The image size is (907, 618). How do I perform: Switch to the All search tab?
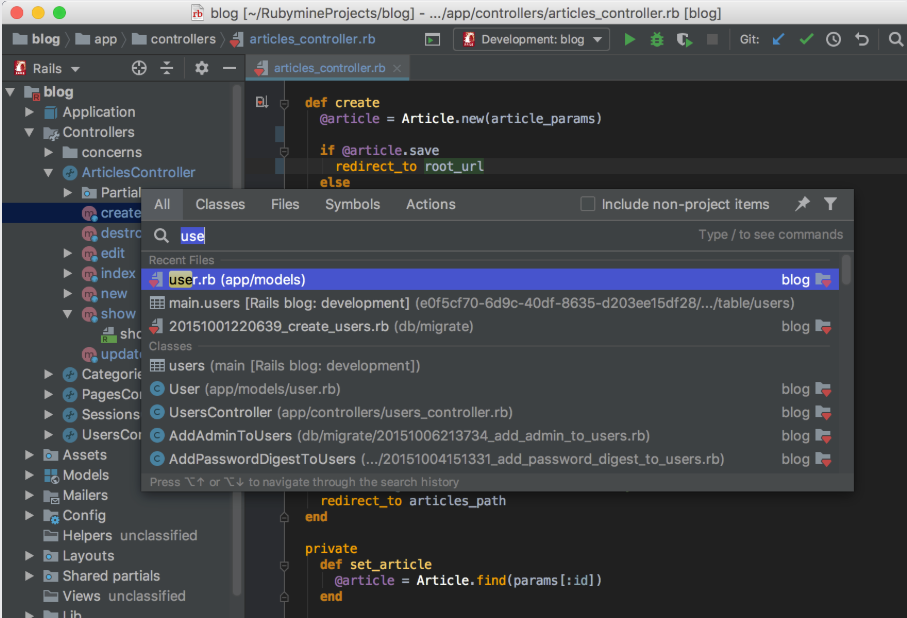pyautogui.click(x=162, y=204)
